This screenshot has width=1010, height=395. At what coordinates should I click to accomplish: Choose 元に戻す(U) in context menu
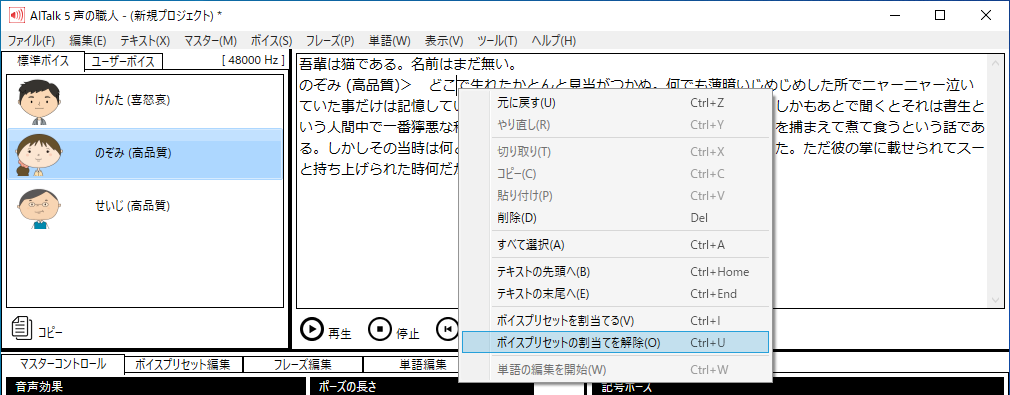click(615, 103)
